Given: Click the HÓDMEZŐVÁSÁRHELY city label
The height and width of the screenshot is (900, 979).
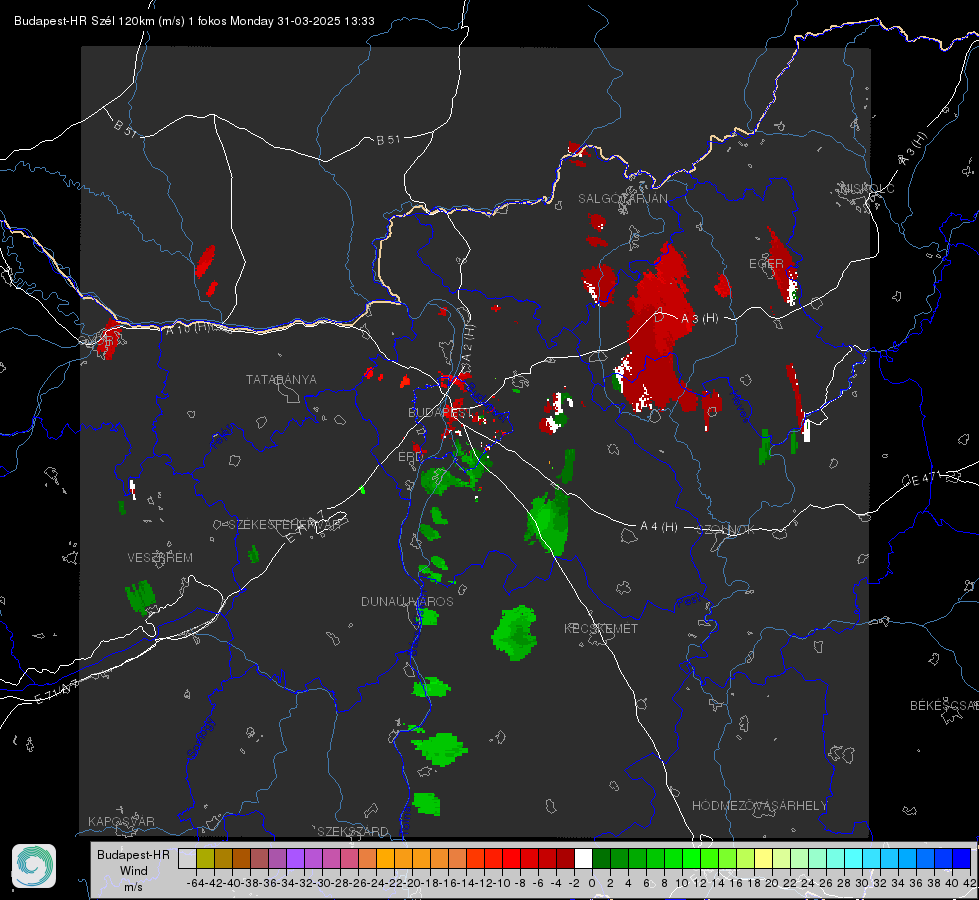Looking at the screenshot, I should [x=759, y=805].
